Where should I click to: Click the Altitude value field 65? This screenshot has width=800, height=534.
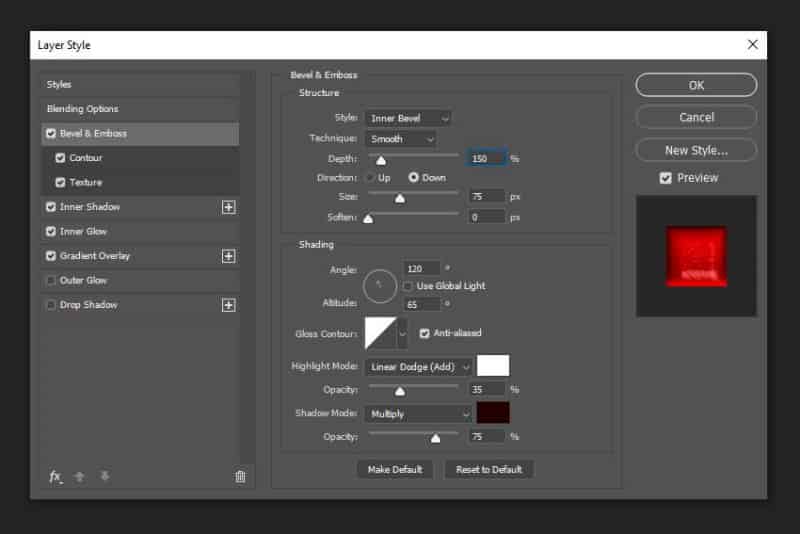coord(421,304)
